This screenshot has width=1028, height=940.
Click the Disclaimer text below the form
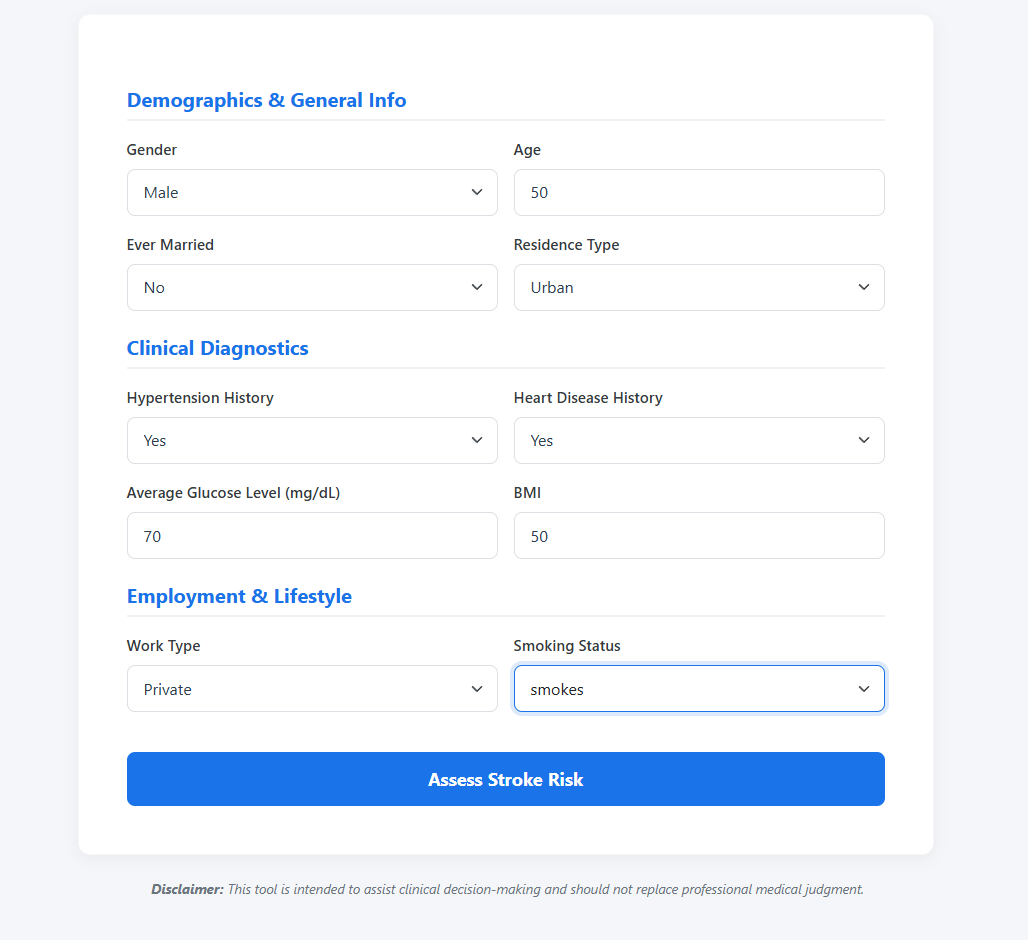tap(507, 890)
